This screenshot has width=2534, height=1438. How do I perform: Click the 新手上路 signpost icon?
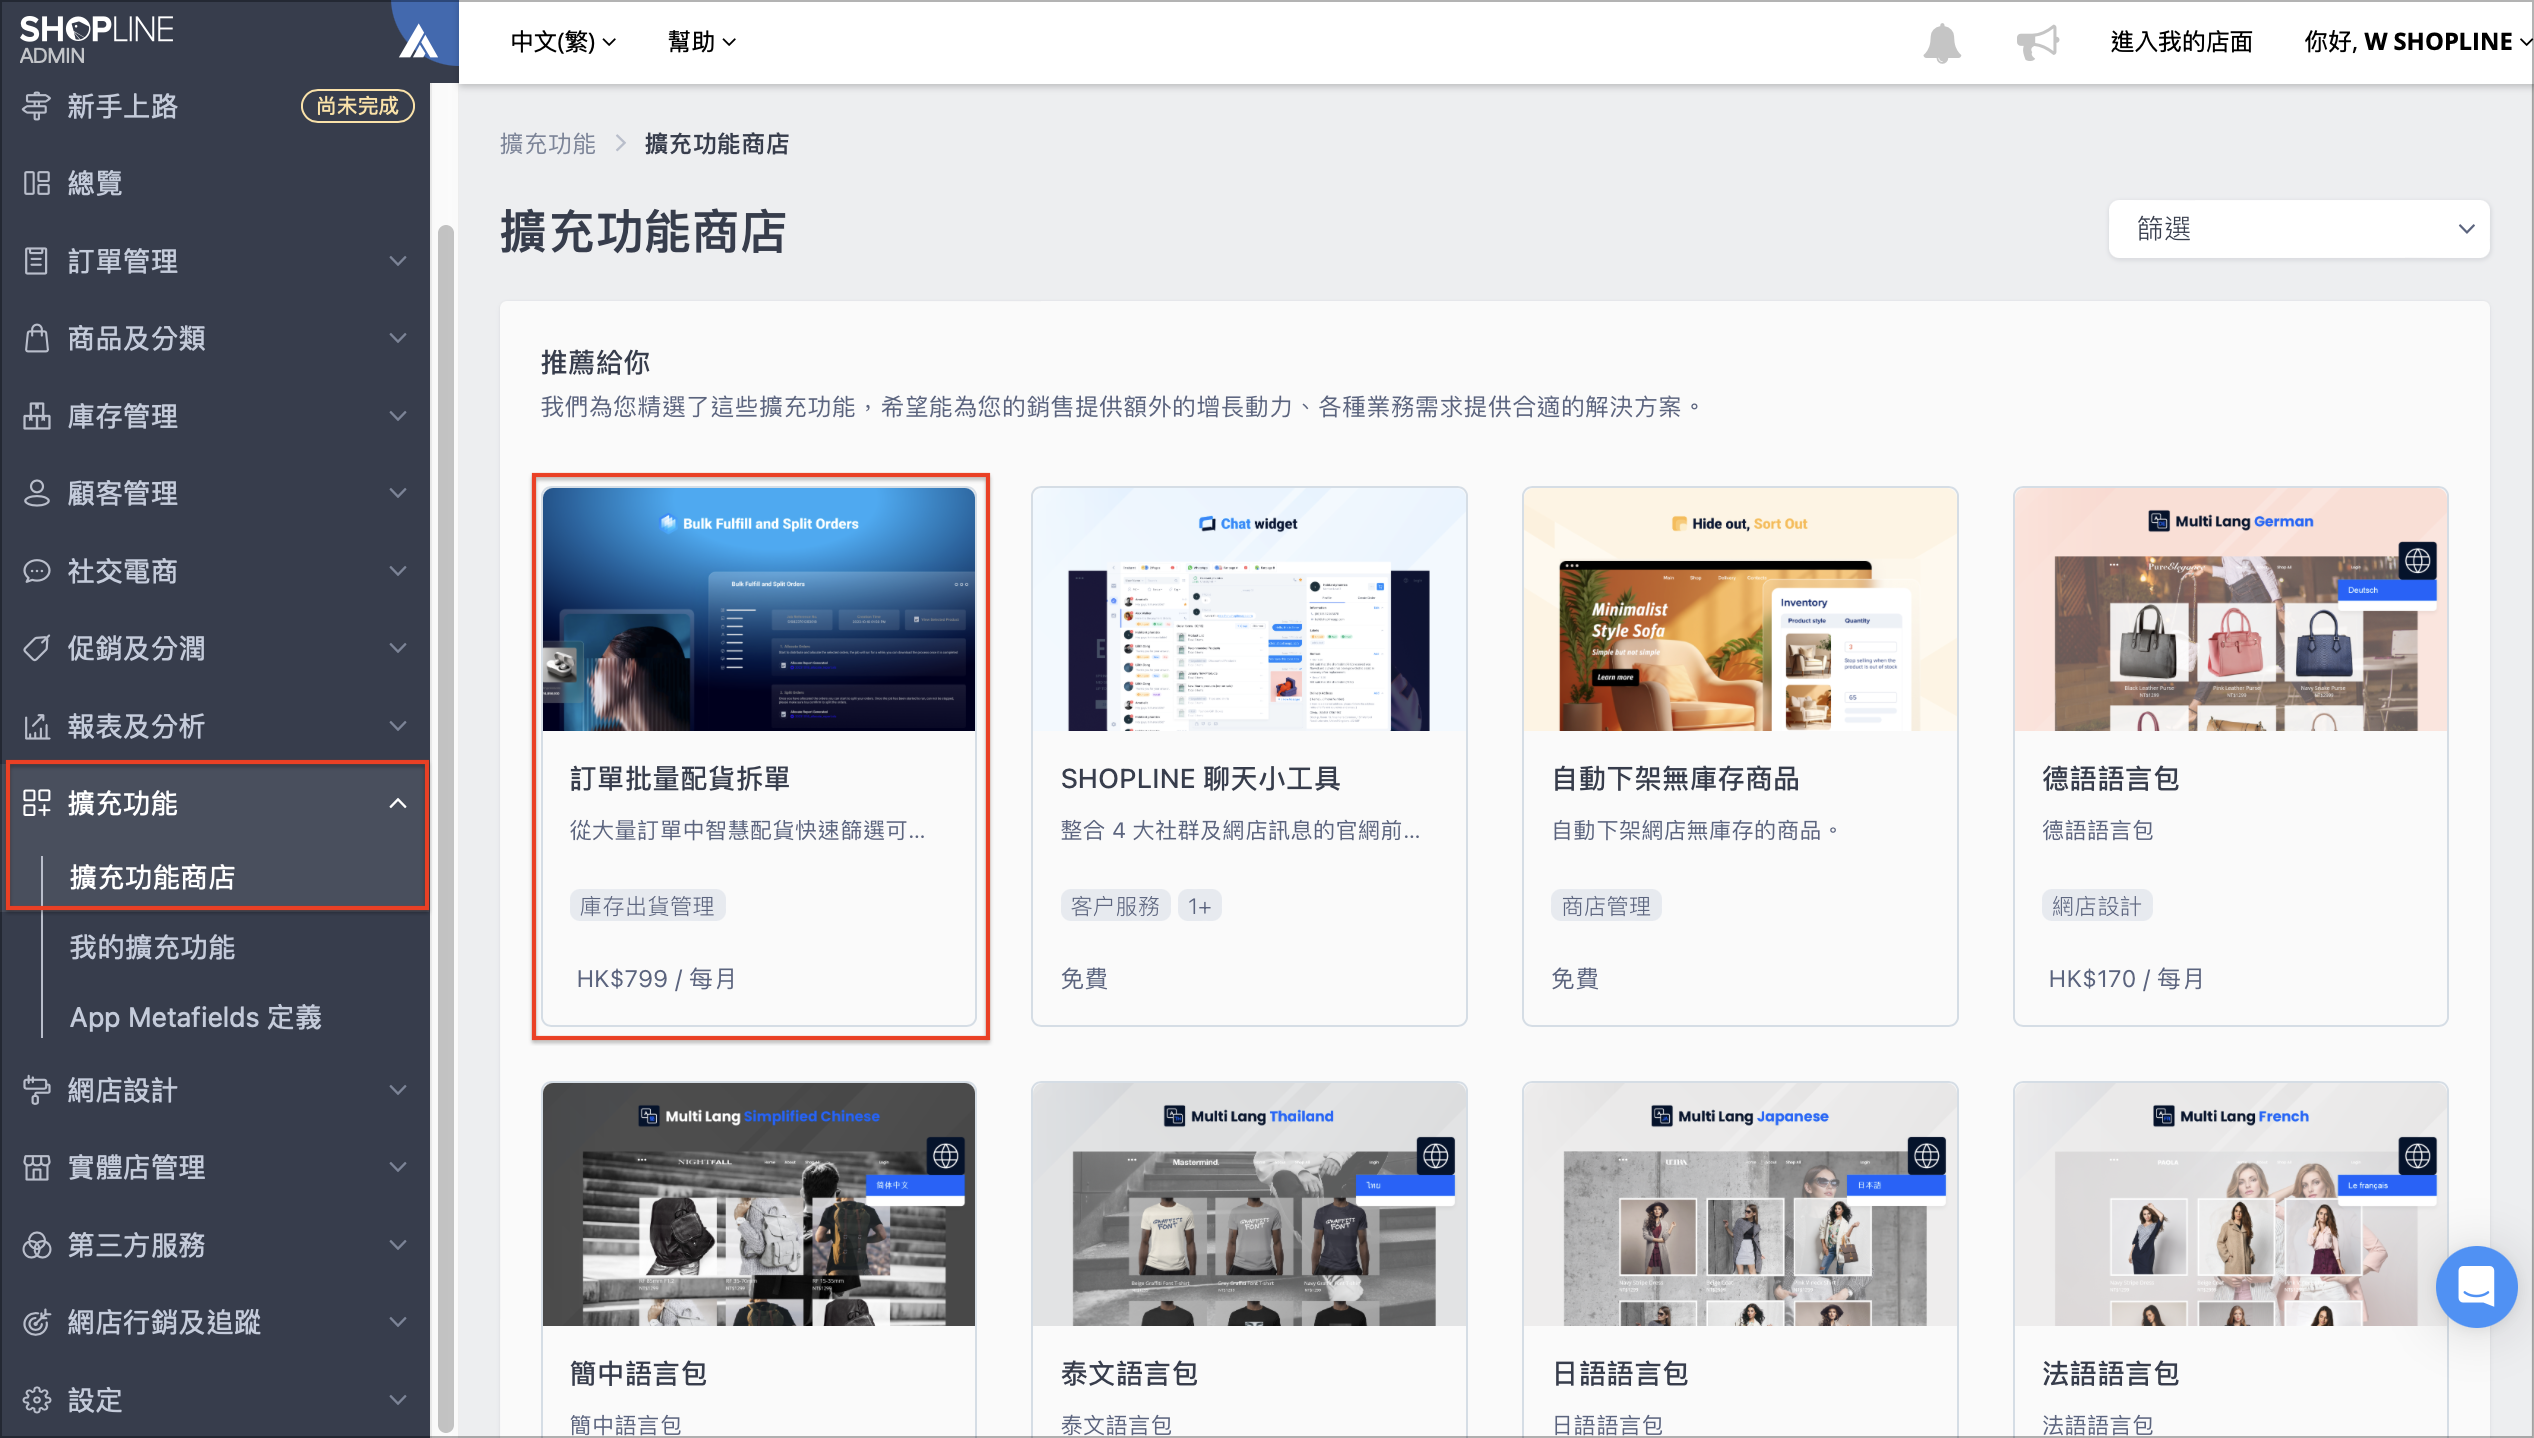[x=37, y=106]
